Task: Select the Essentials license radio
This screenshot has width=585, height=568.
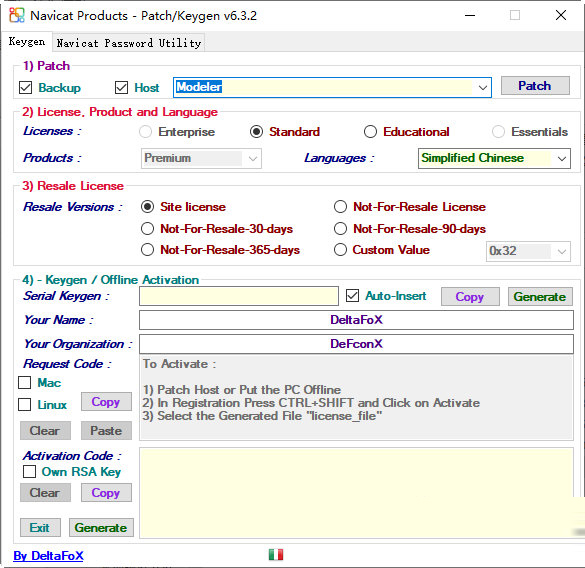Action: 498,132
